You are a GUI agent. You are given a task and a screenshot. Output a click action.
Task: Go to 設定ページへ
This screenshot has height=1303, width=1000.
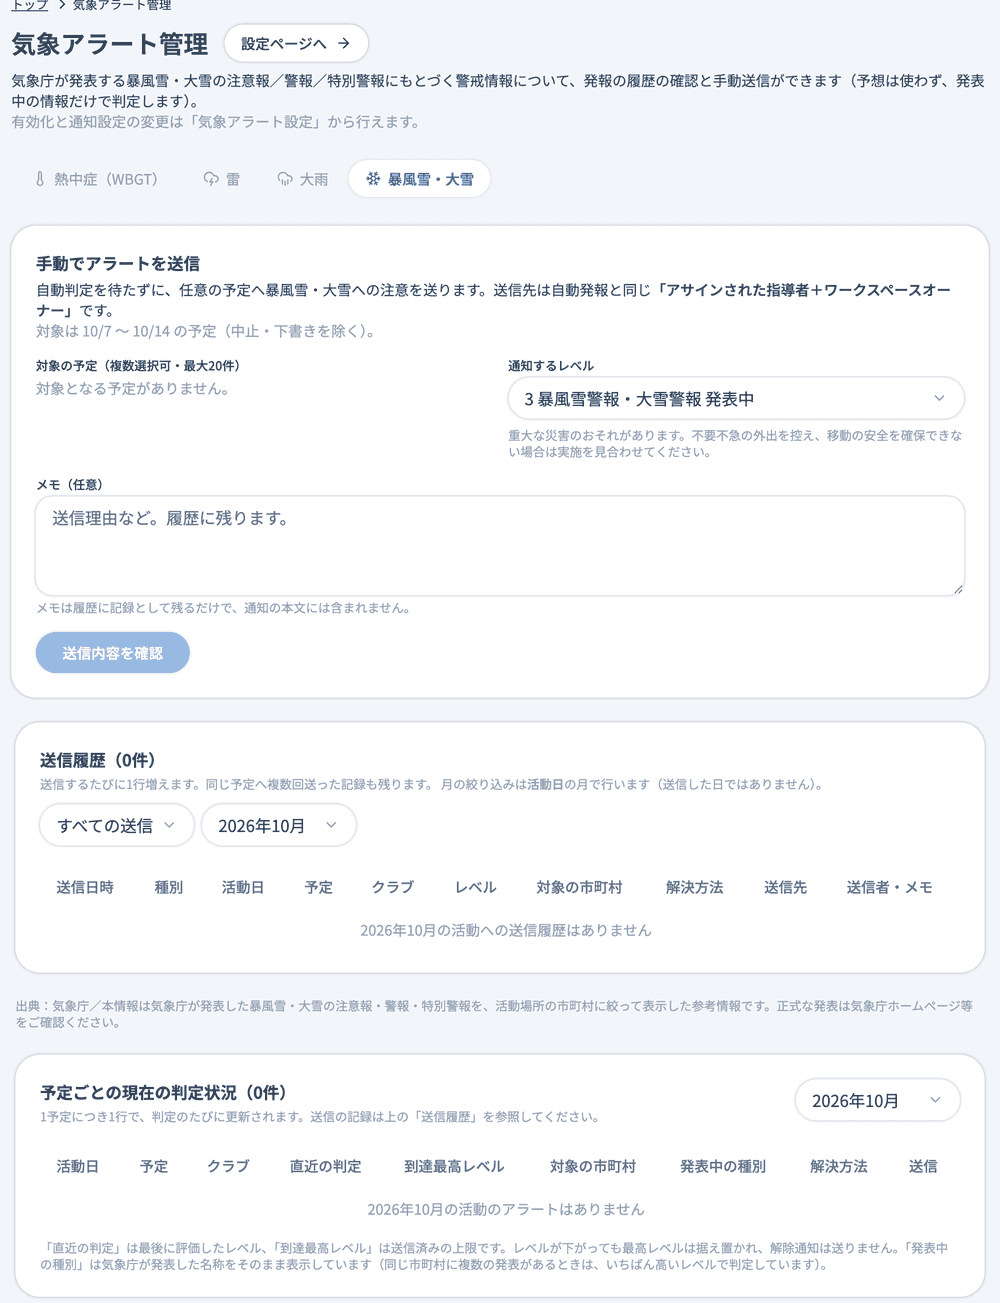pyautogui.click(x=296, y=44)
